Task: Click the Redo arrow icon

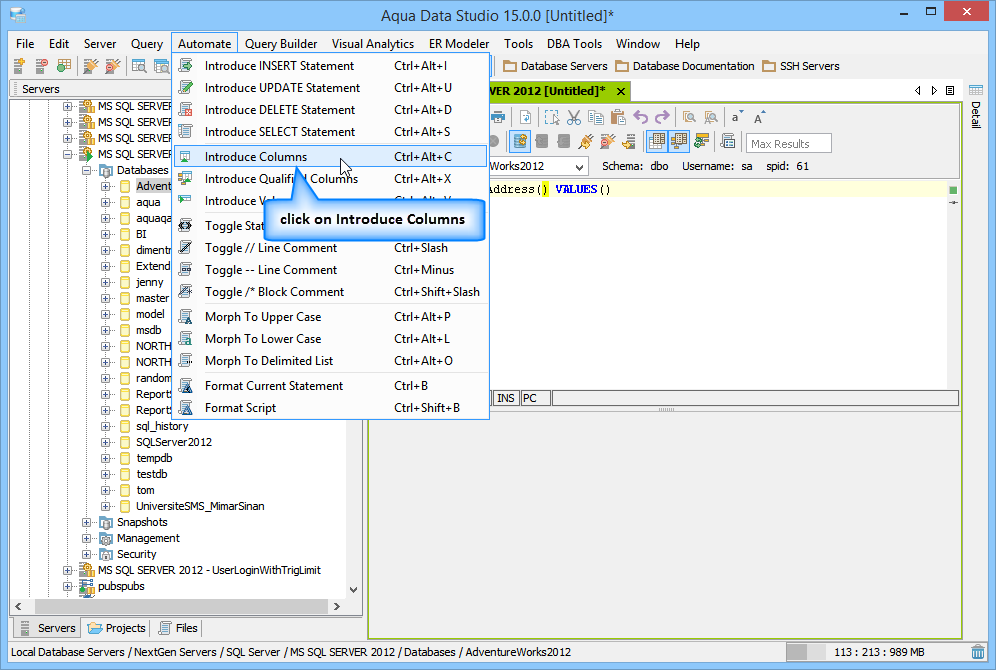Action: 663,117
